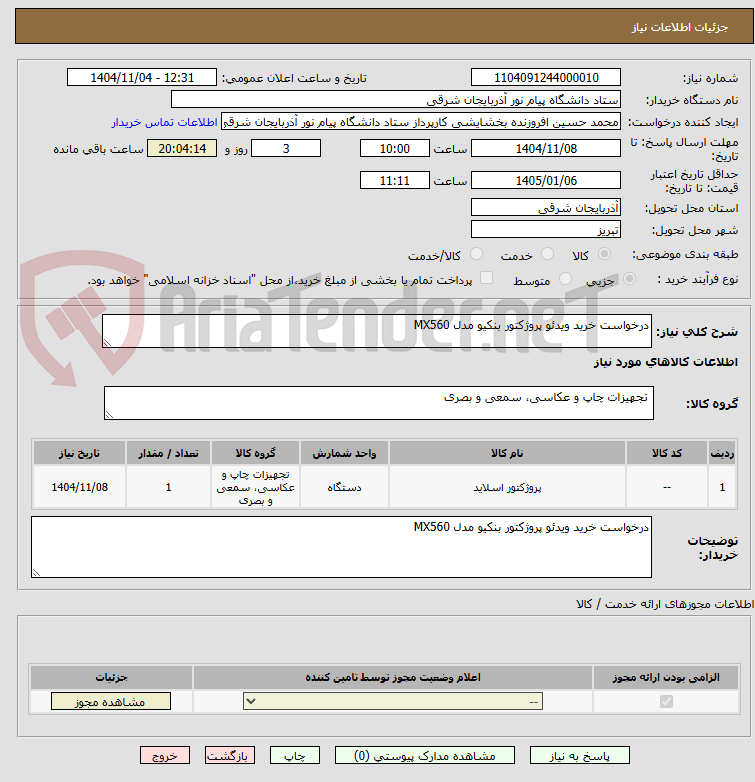Viewport: 755px width, 782px height.
Task: Click the نام دستگاه خریدار field
Action: 396,100
